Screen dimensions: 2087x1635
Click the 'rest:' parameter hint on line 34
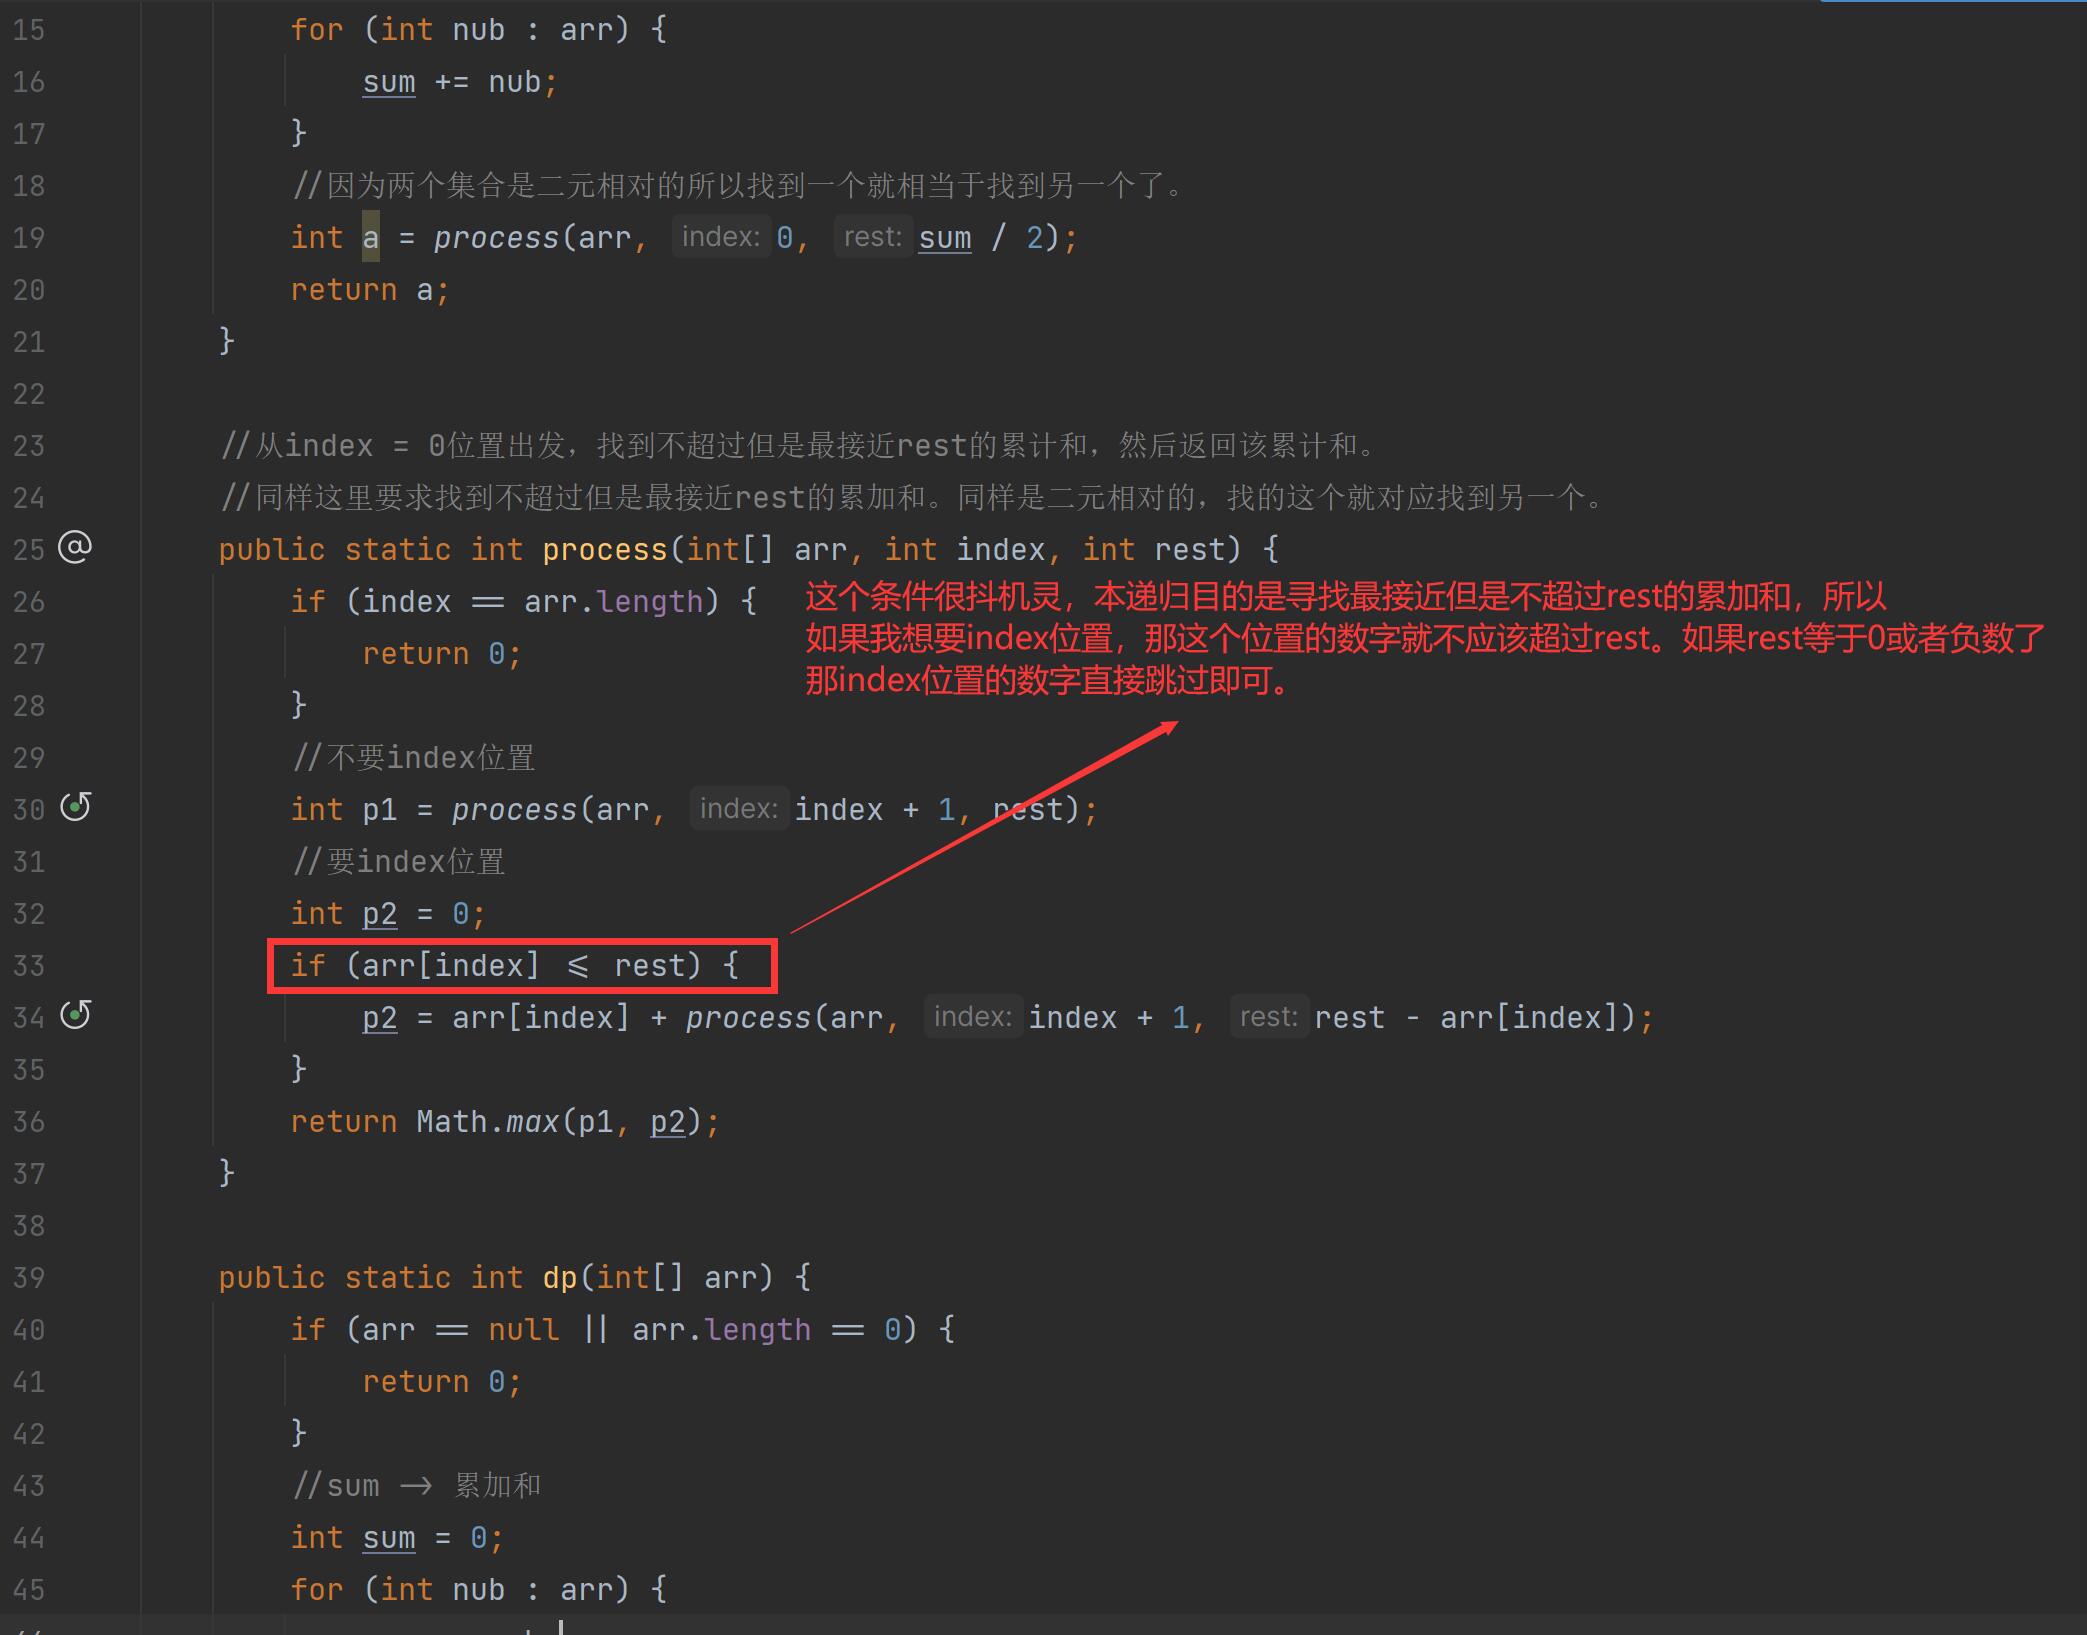point(1268,1017)
